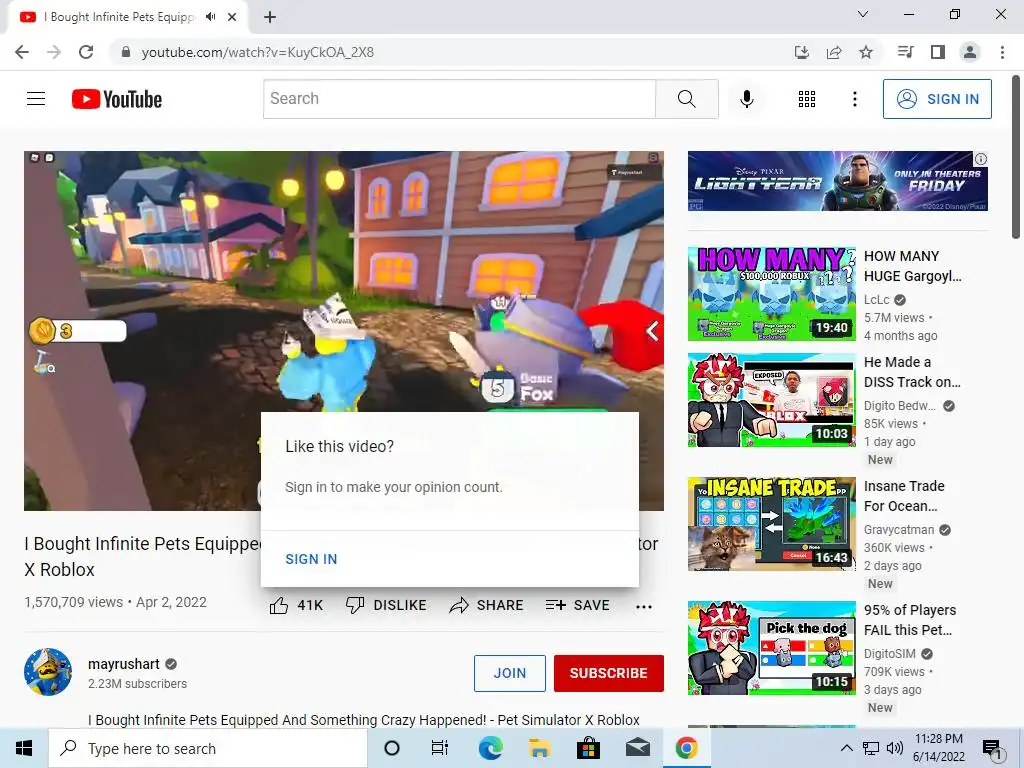
Task: Click the Lightyear banner advertisement
Action: tap(837, 181)
